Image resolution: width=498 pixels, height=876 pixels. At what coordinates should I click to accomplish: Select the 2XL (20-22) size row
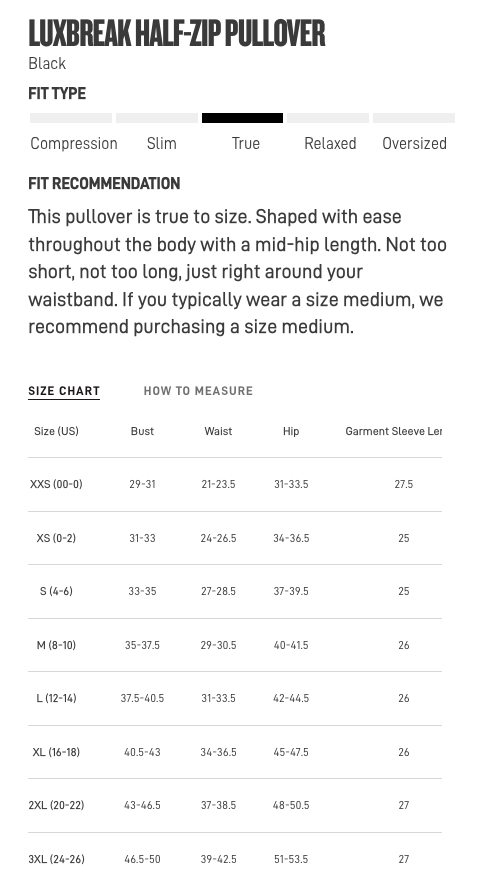(235, 805)
